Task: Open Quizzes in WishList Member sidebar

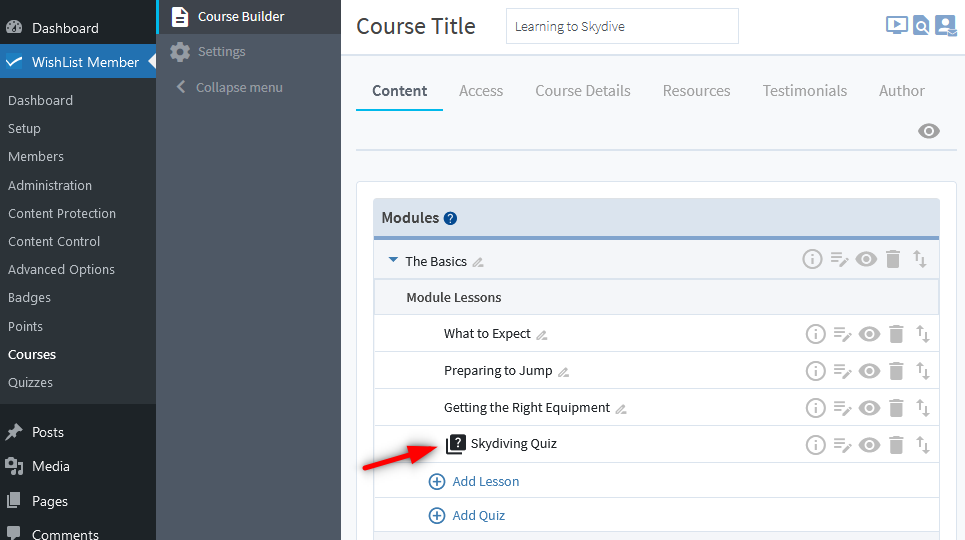Action: click(x=30, y=382)
